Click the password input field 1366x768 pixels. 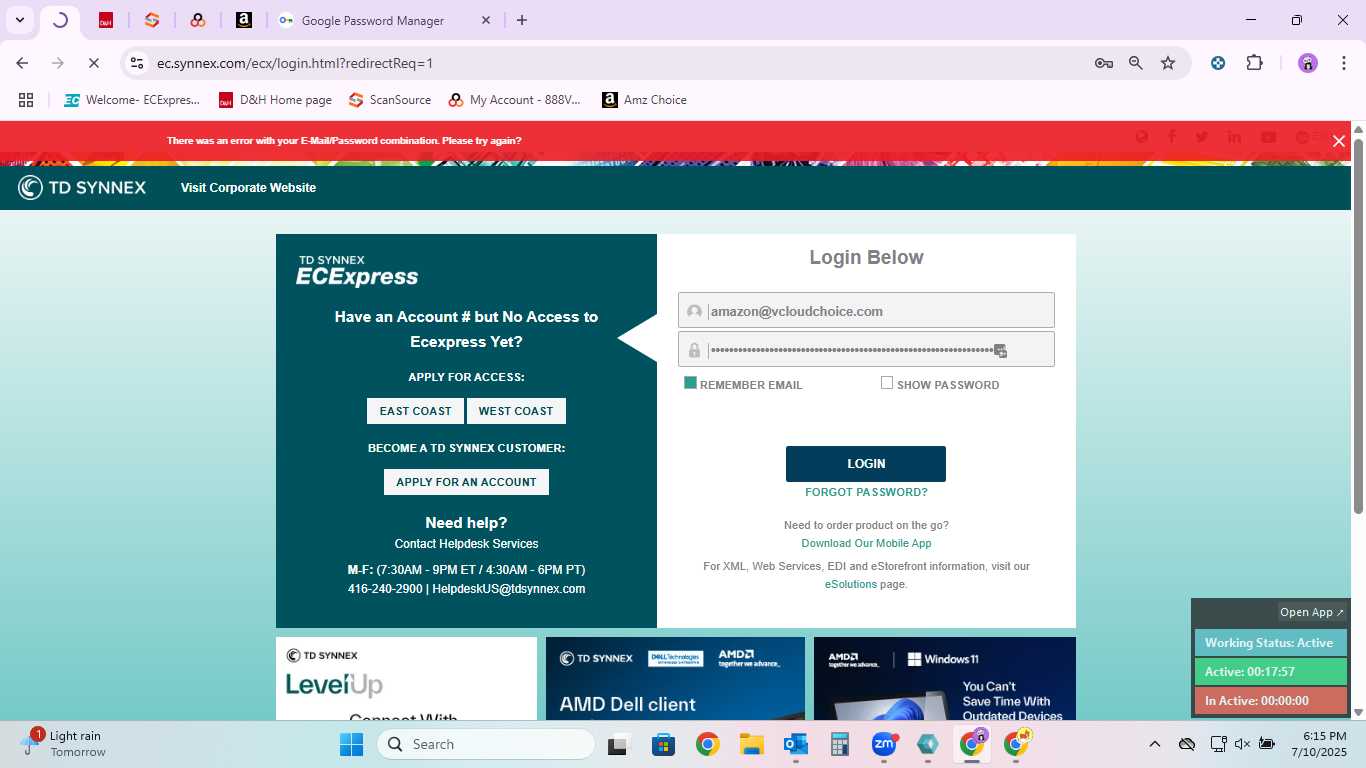(x=866, y=350)
